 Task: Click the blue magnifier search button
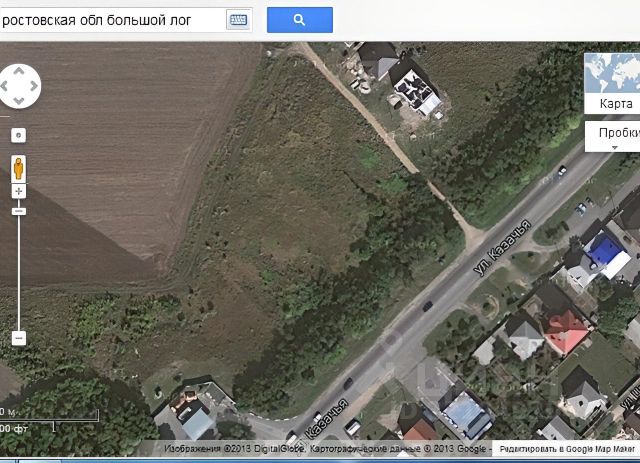[300, 20]
